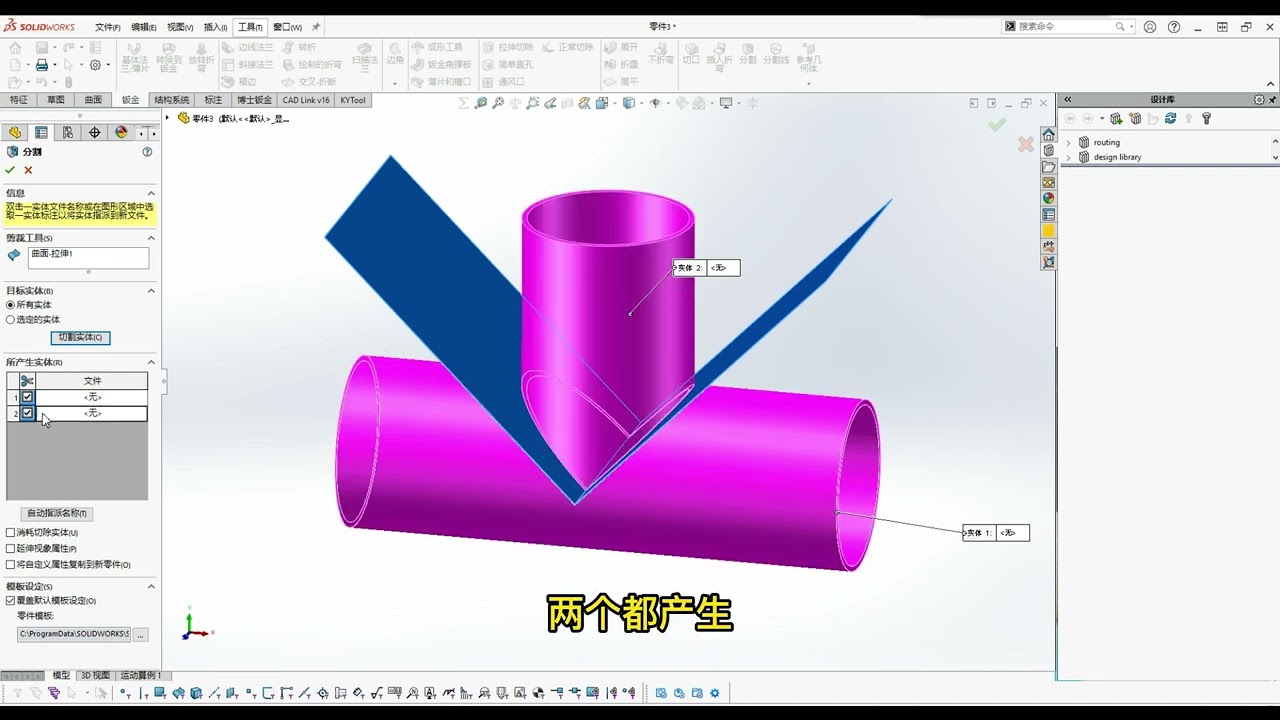Click the print icon in the top toolbar
The image size is (1280, 720).
(x=42, y=65)
